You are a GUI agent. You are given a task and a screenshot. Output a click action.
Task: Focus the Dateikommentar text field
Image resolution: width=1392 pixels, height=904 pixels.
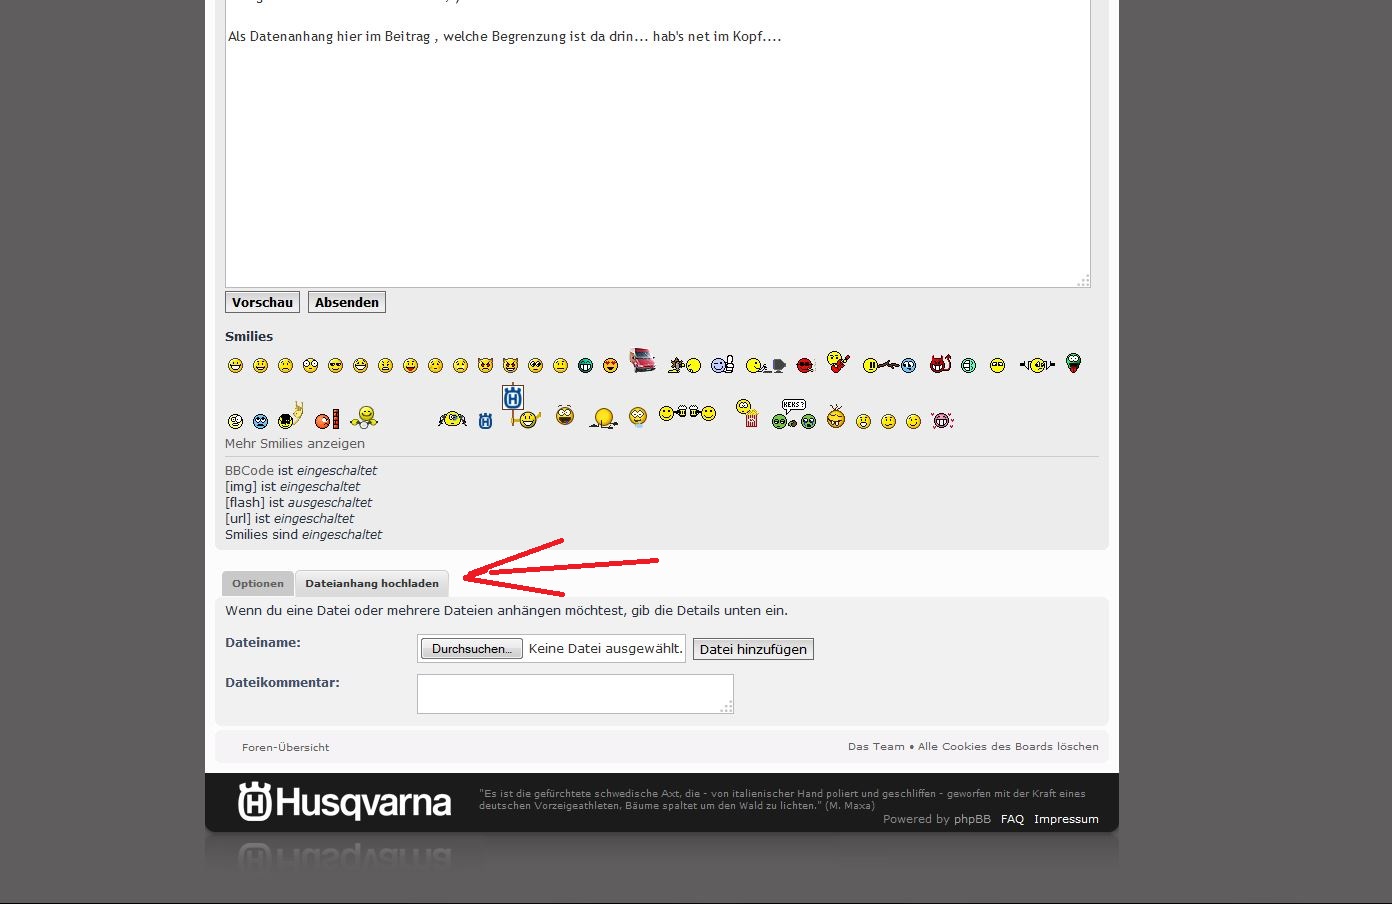(575, 694)
